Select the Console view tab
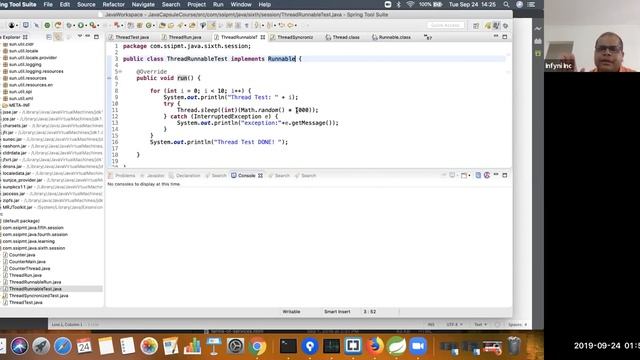Screen dimensions: 640x360 tap(247, 176)
